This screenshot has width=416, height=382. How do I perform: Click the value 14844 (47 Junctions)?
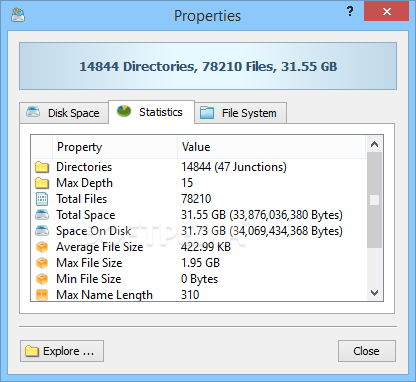(x=234, y=167)
